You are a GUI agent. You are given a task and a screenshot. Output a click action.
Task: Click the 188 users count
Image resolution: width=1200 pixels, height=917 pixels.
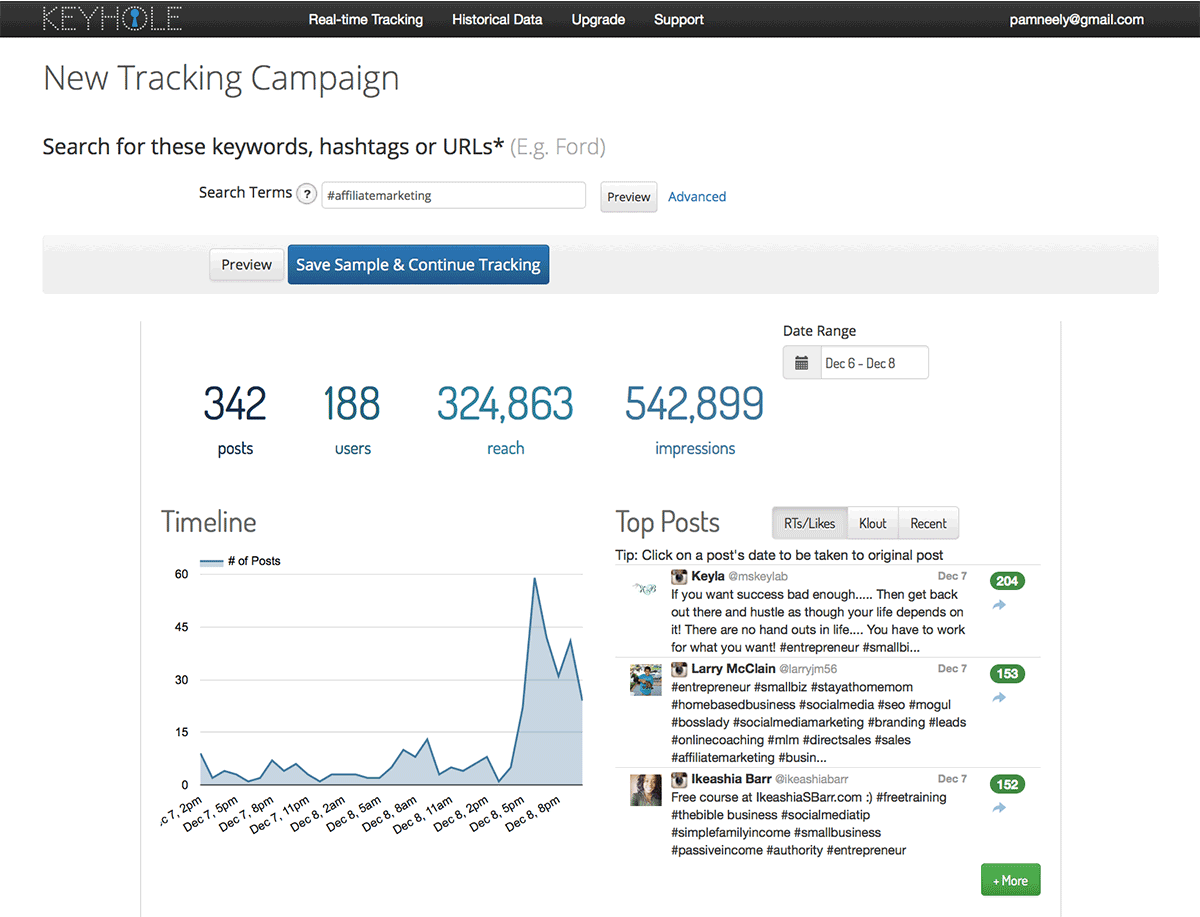[352, 404]
